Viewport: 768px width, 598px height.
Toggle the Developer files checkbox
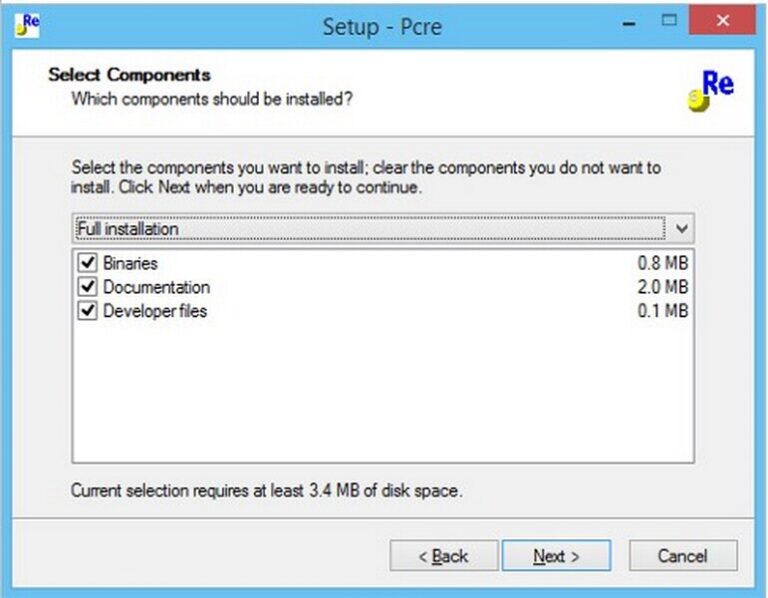pyautogui.click(x=87, y=310)
